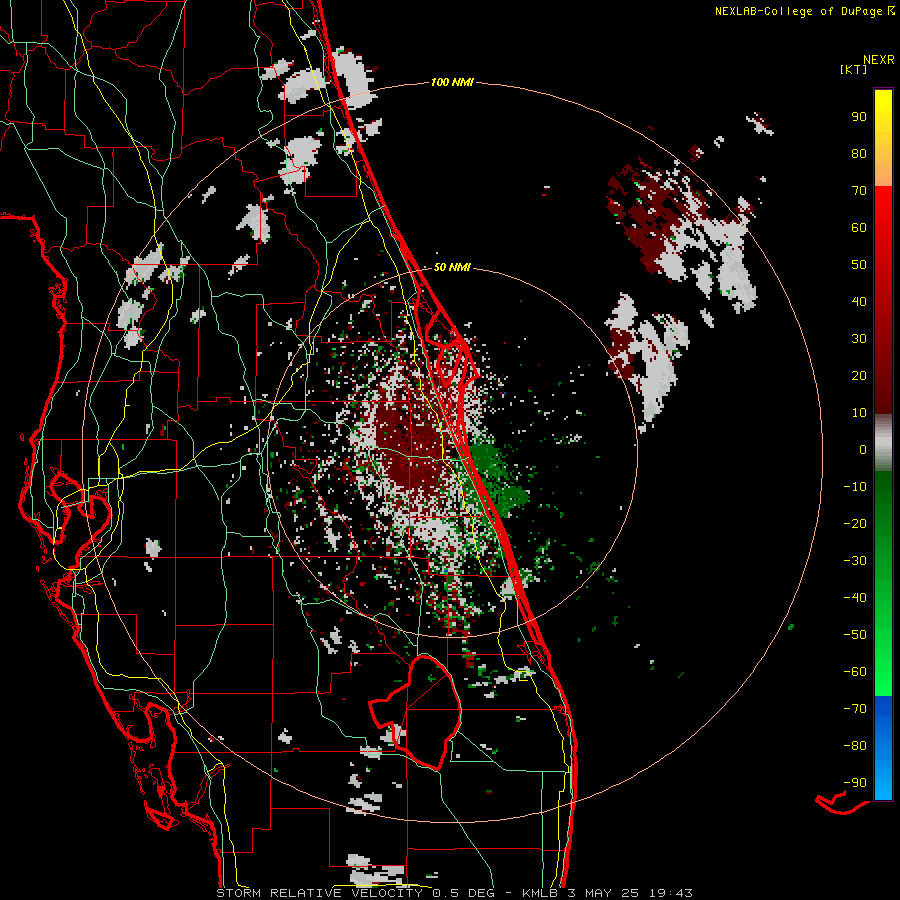Click the Storm Relative Velocity caption at bottom
900x900 pixels.
click(x=454, y=893)
